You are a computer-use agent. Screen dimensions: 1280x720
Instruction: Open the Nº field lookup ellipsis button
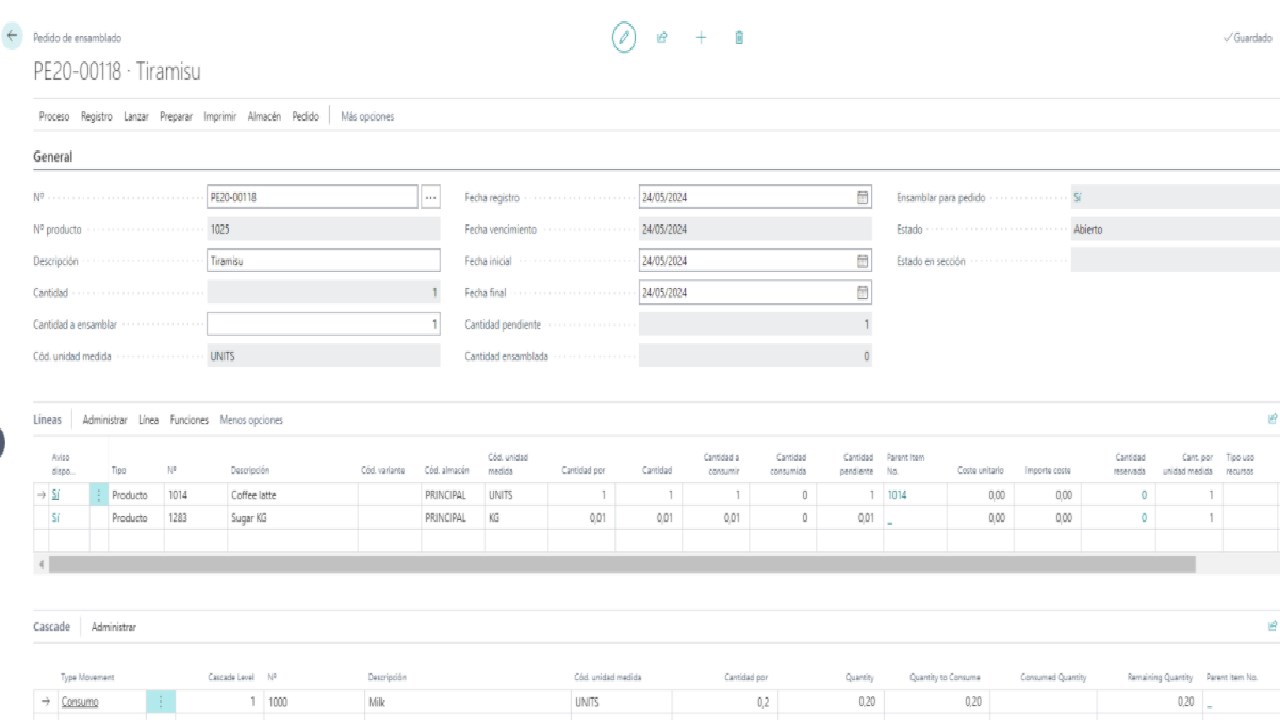430,197
